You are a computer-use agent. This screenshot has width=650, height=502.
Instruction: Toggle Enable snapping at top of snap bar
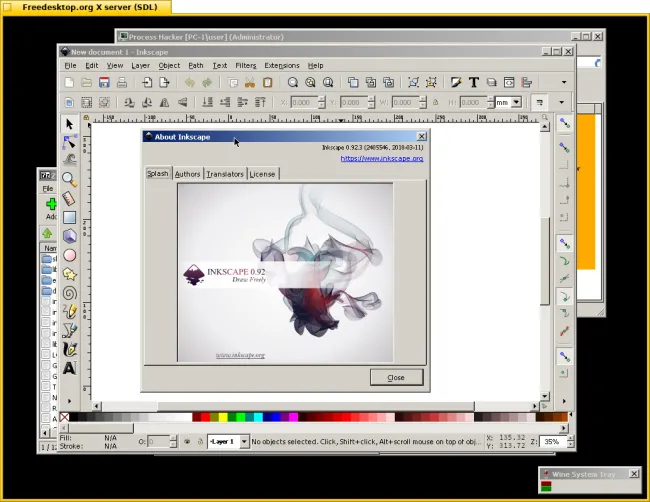pos(564,123)
